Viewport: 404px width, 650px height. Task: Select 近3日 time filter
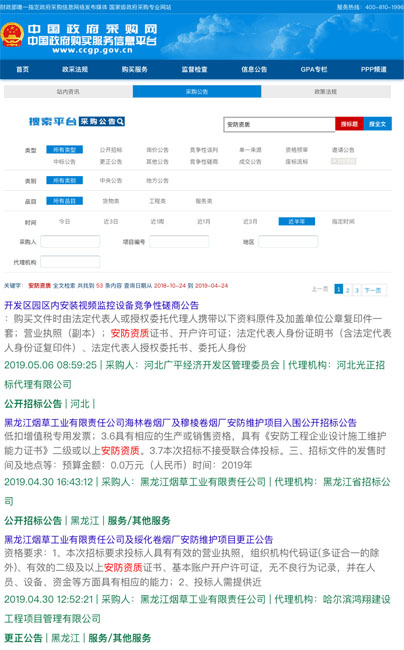click(x=111, y=221)
